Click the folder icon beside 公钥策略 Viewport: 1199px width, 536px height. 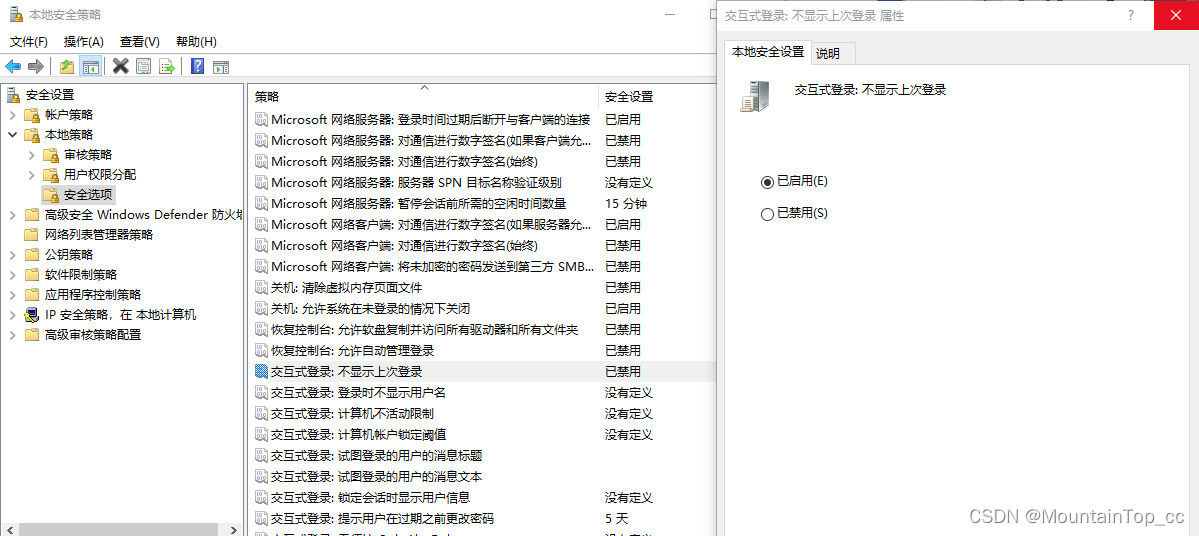(31, 255)
